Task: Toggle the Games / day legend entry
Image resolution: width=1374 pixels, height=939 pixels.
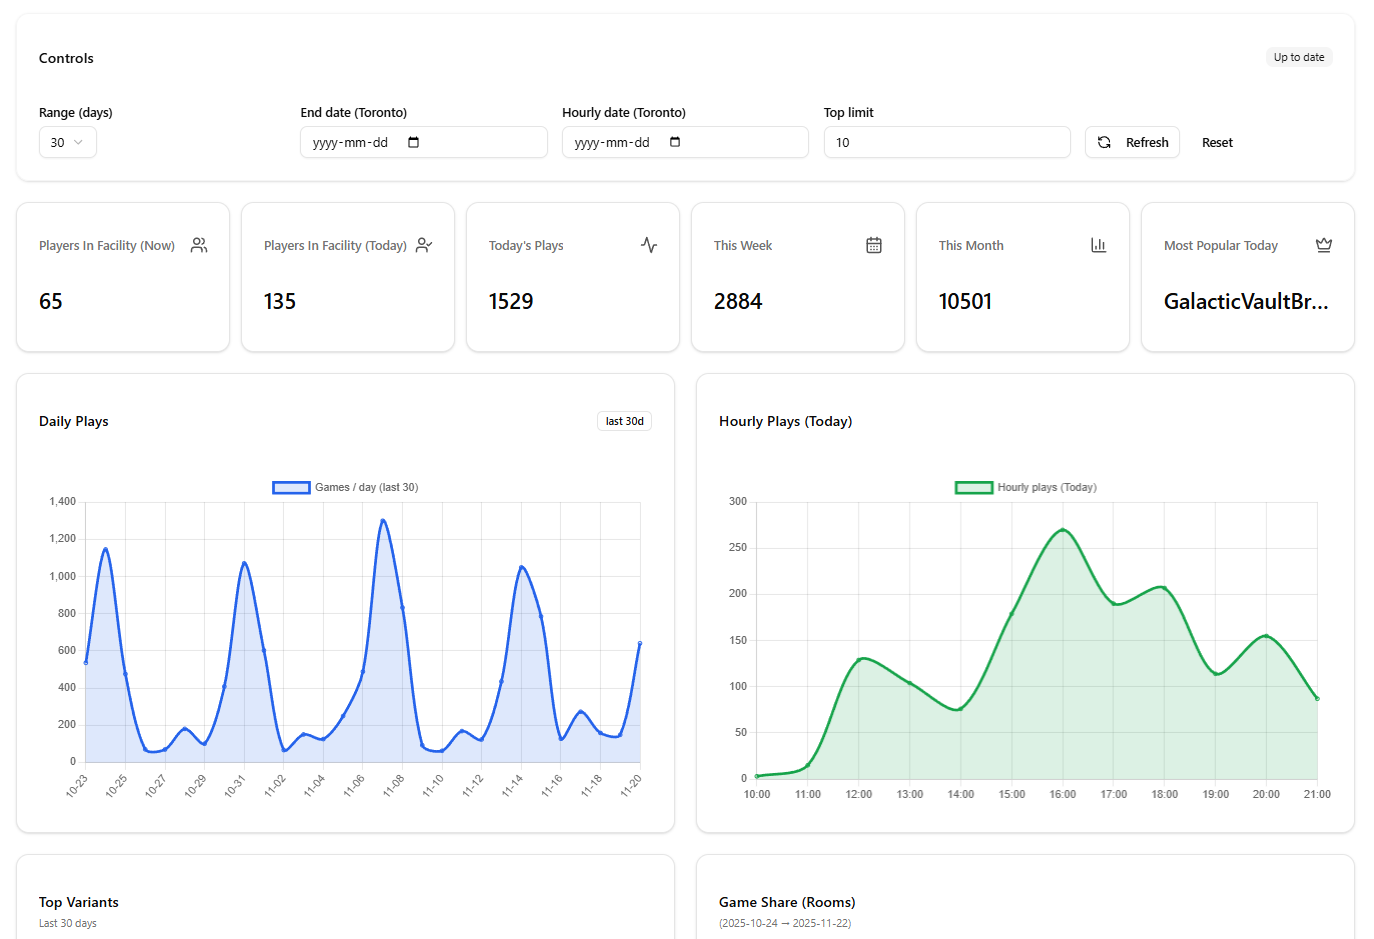Action: (345, 487)
